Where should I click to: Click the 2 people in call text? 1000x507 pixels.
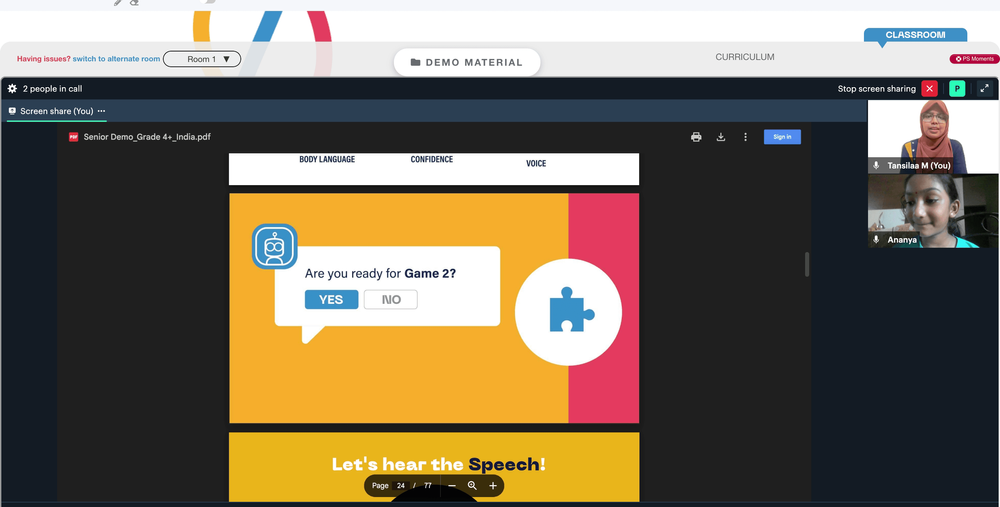52,89
